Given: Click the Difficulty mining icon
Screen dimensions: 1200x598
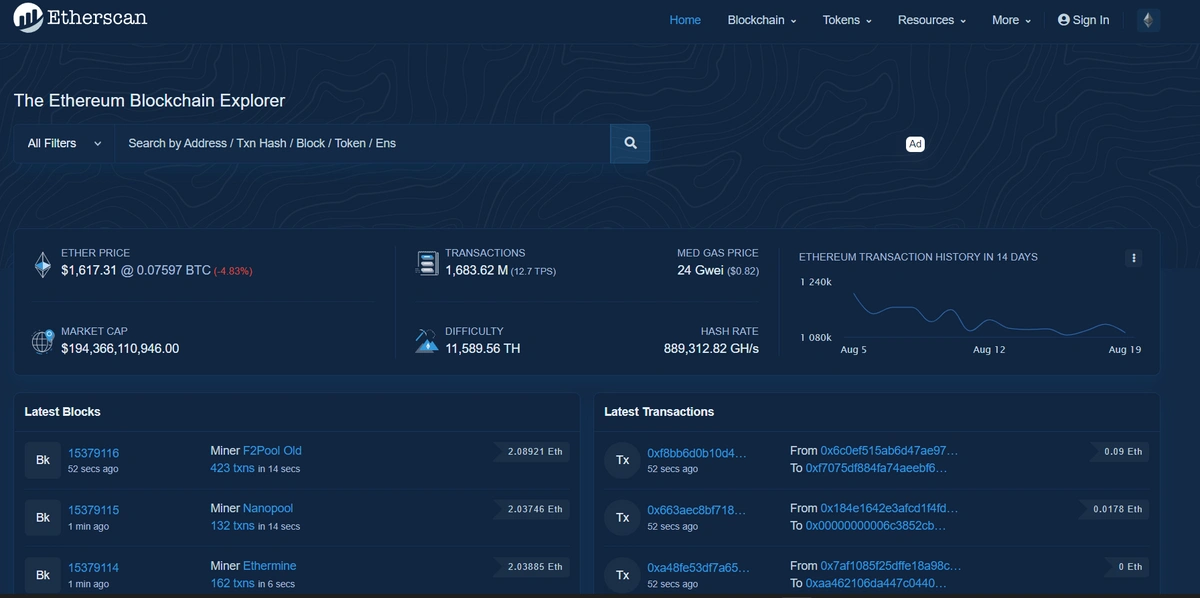Looking at the screenshot, I should click(x=427, y=341).
